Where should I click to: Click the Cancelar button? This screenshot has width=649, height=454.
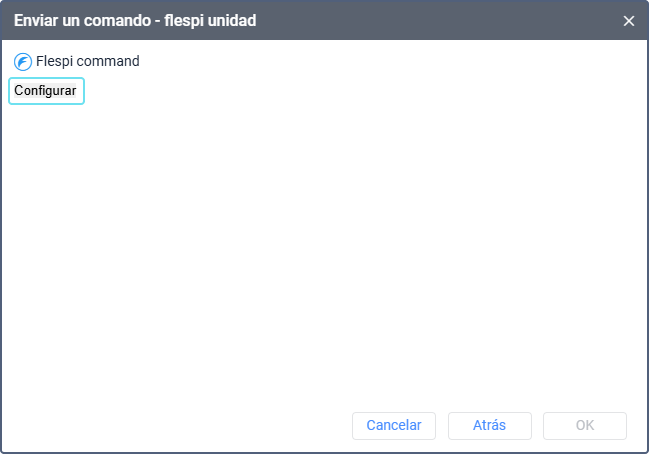[x=394, y=425]
